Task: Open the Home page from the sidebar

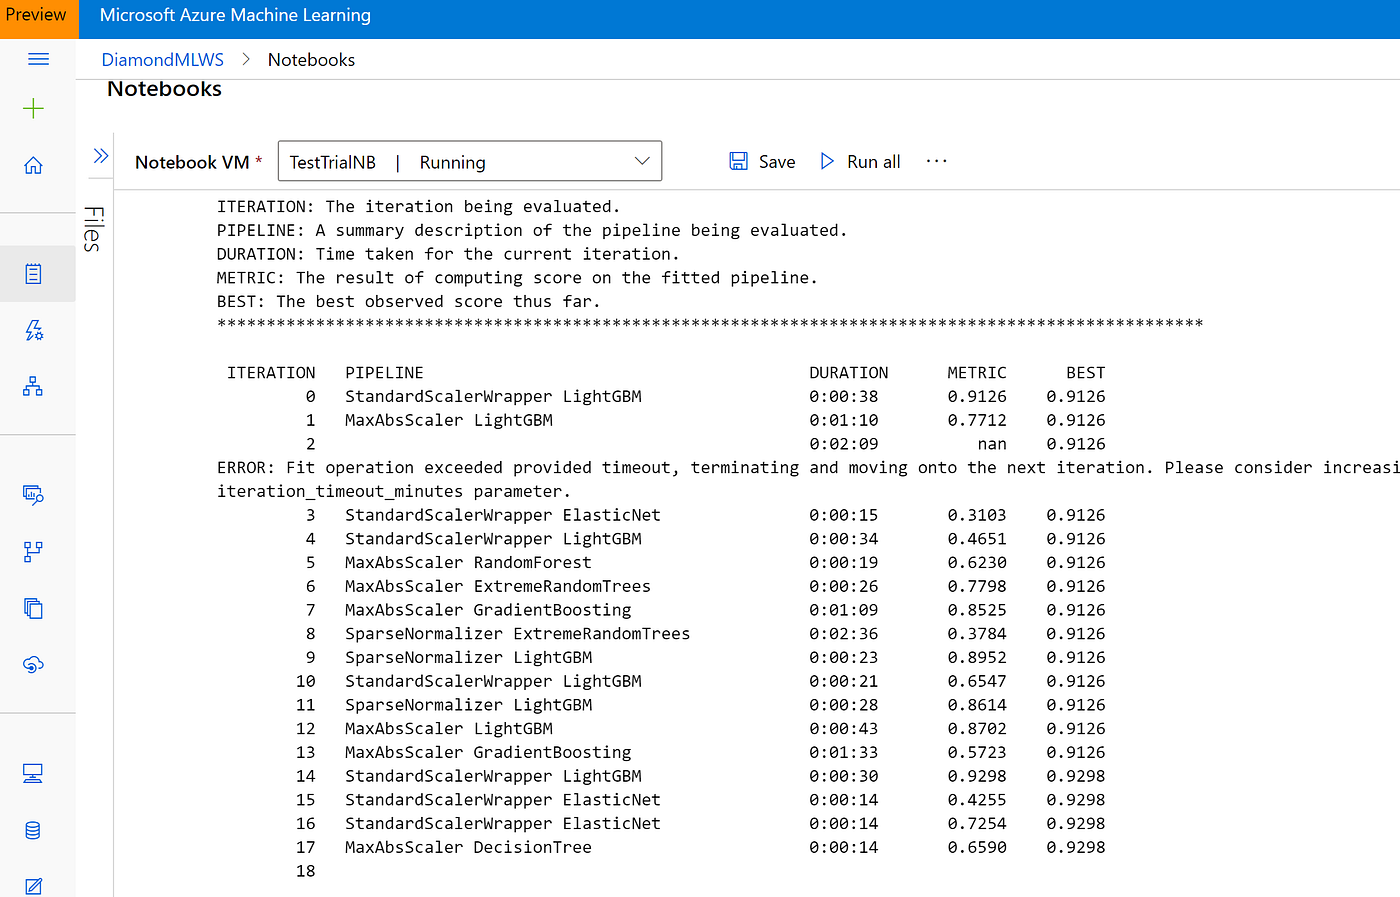Action: click(x=33, y=165)
